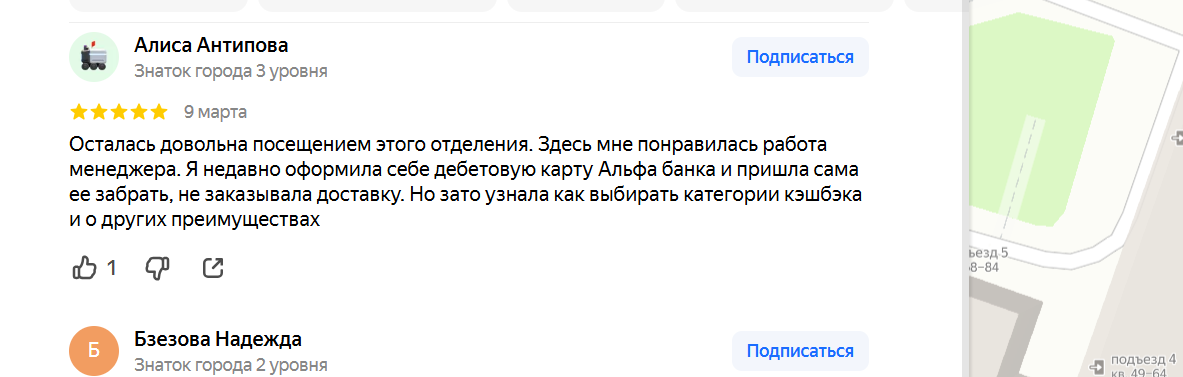Share Алиса Антипова's review via share icon
Viewport: 1183px width, 377px height.
(x=214, y=268)
